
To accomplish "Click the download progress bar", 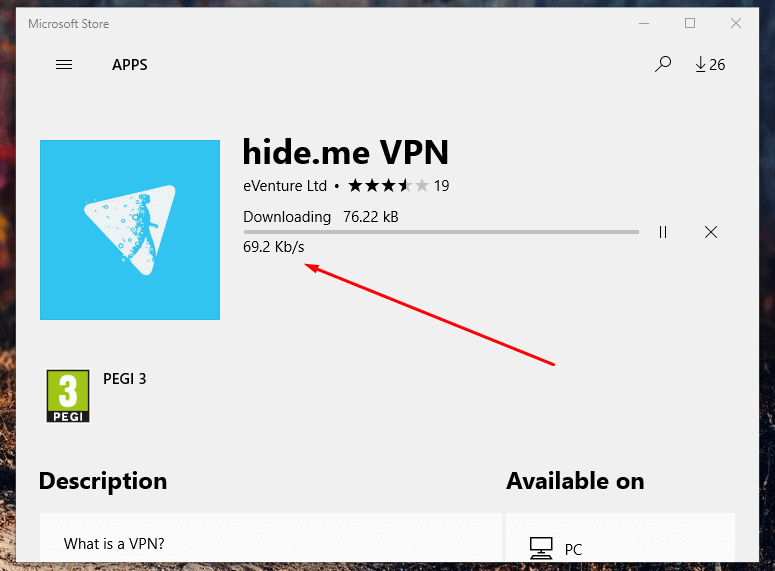I will point(441,232).
